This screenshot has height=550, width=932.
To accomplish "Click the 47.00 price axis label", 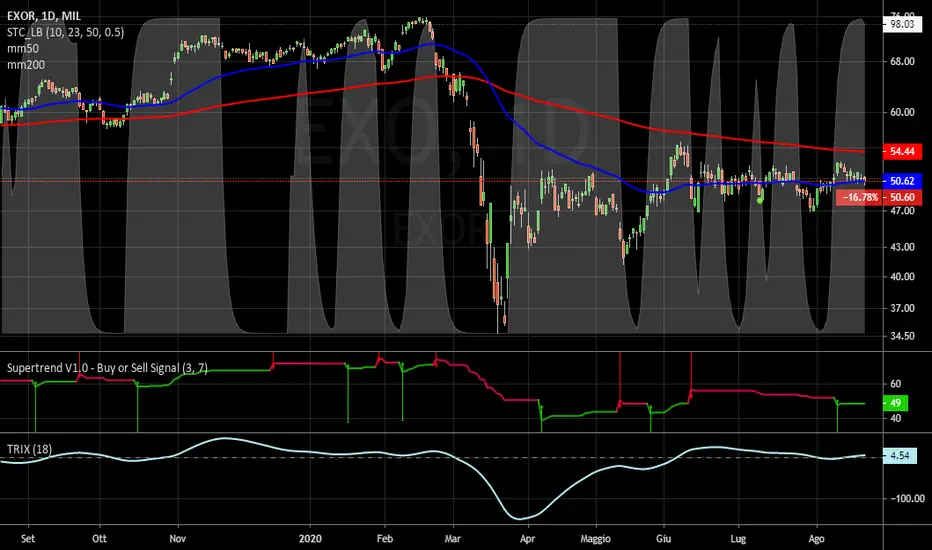I will click(902, 210).
